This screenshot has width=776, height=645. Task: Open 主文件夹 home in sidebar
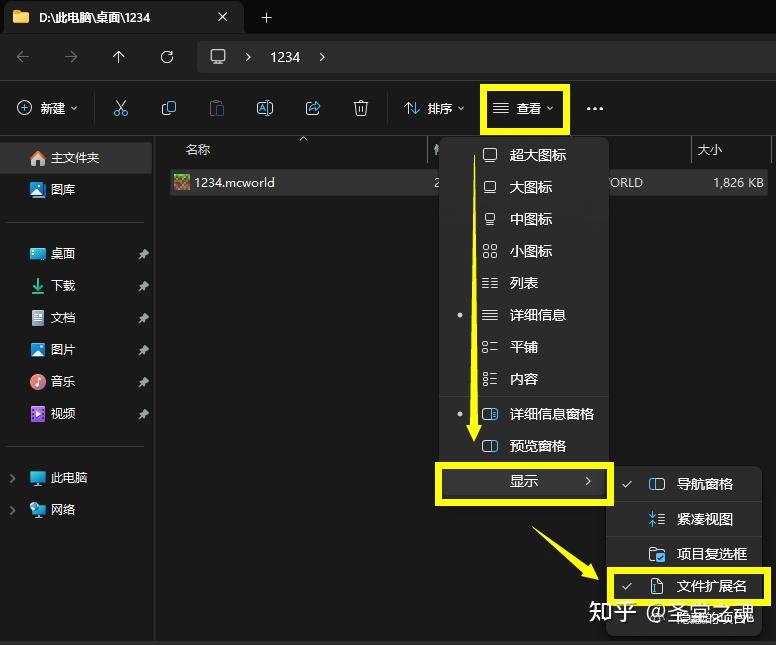coord(76,158)
